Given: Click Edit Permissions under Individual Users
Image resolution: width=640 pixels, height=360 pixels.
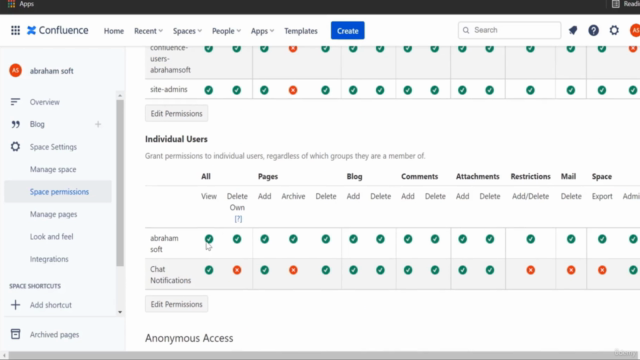Looking at the screenshot, I should point(176,304).
